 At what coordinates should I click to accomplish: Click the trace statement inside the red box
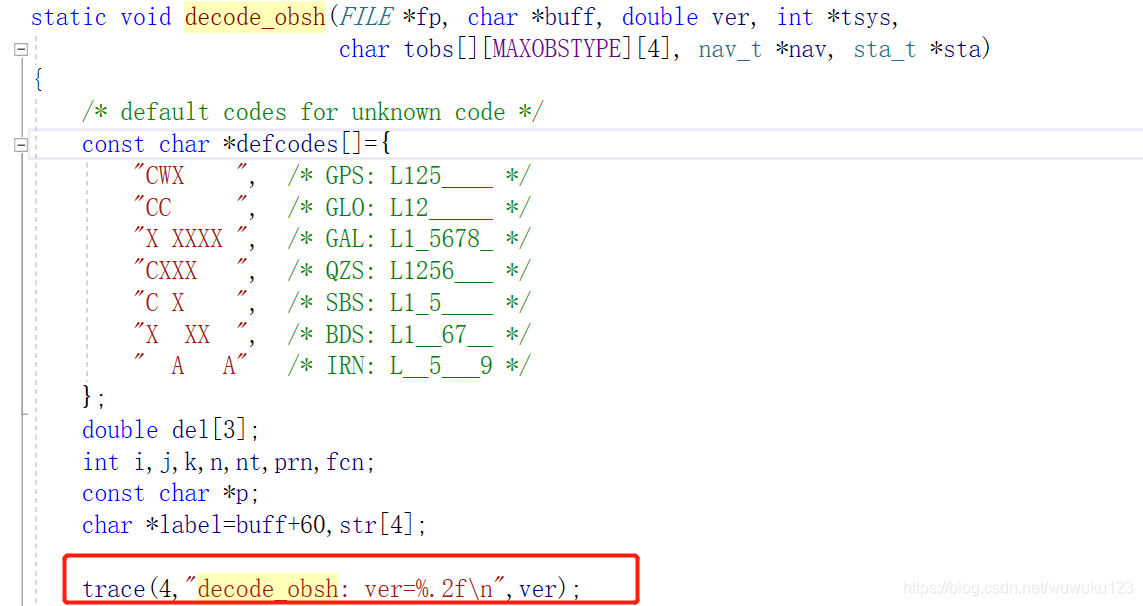330,589
